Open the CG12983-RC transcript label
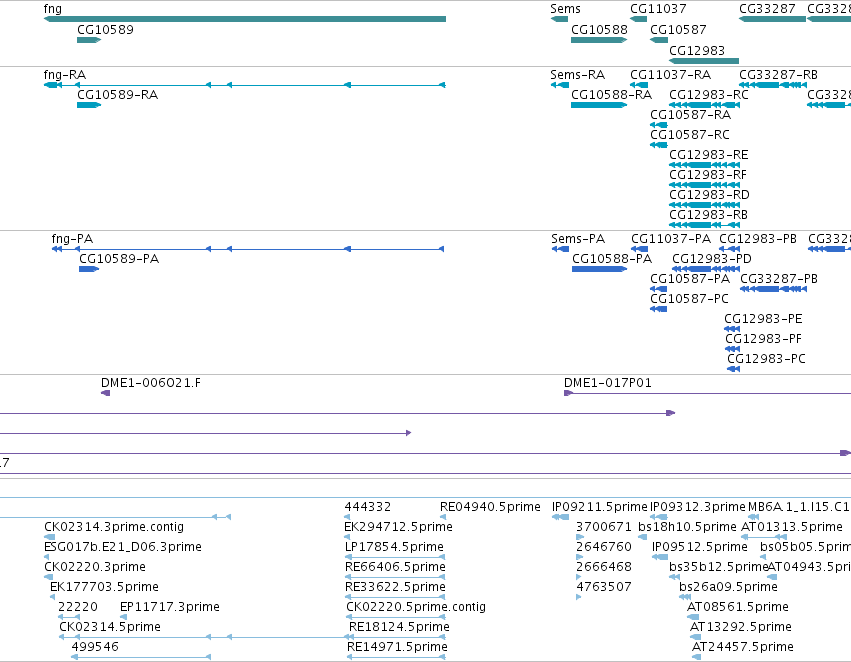 point(709,95)
